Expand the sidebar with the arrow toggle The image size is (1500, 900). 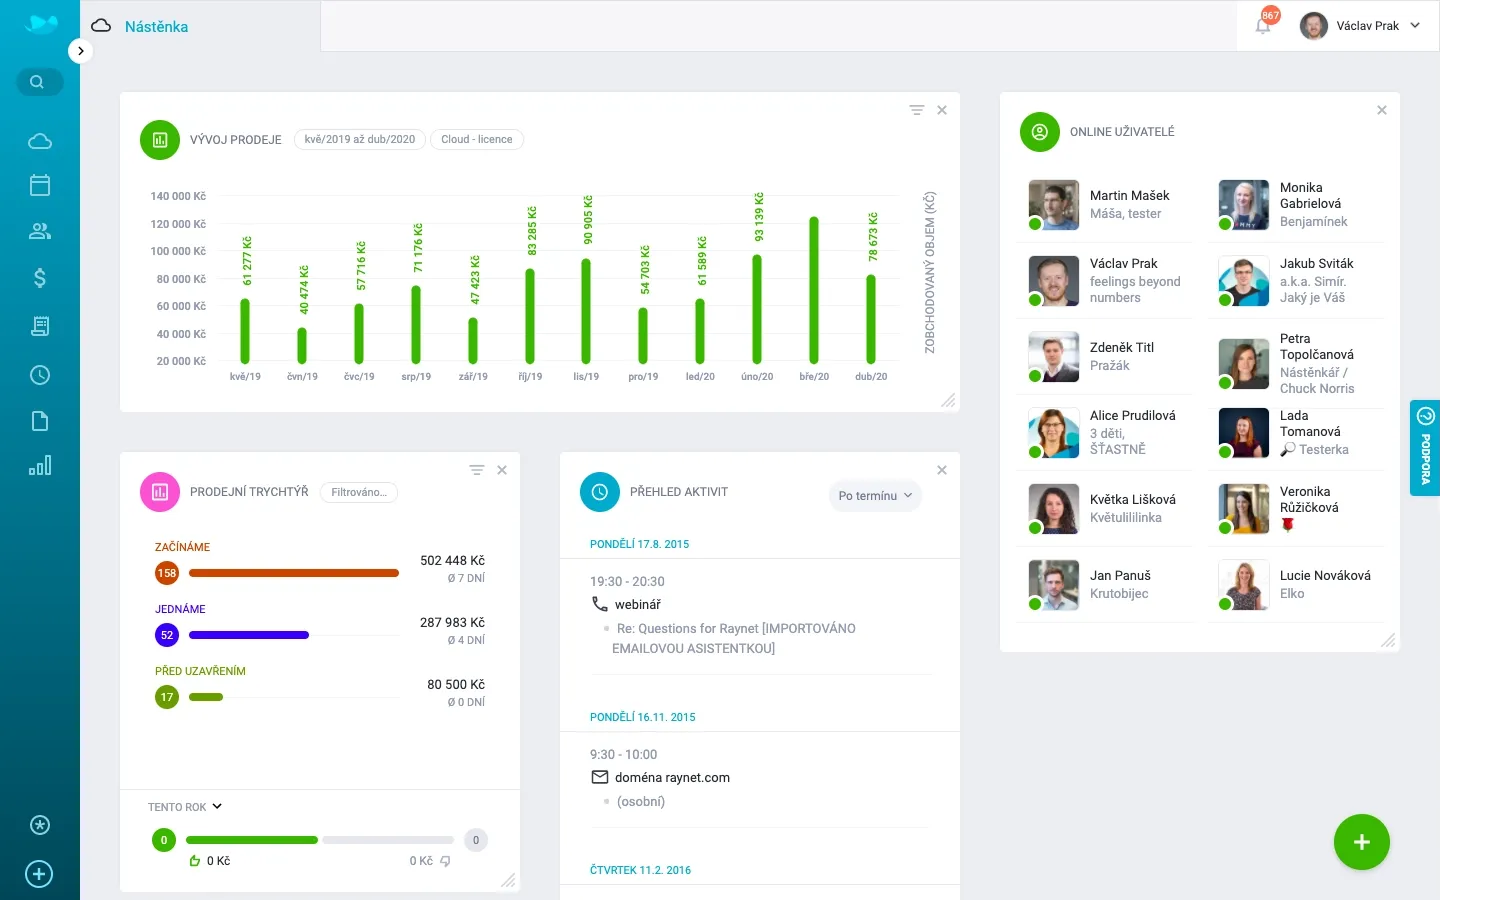click(80, 51)
